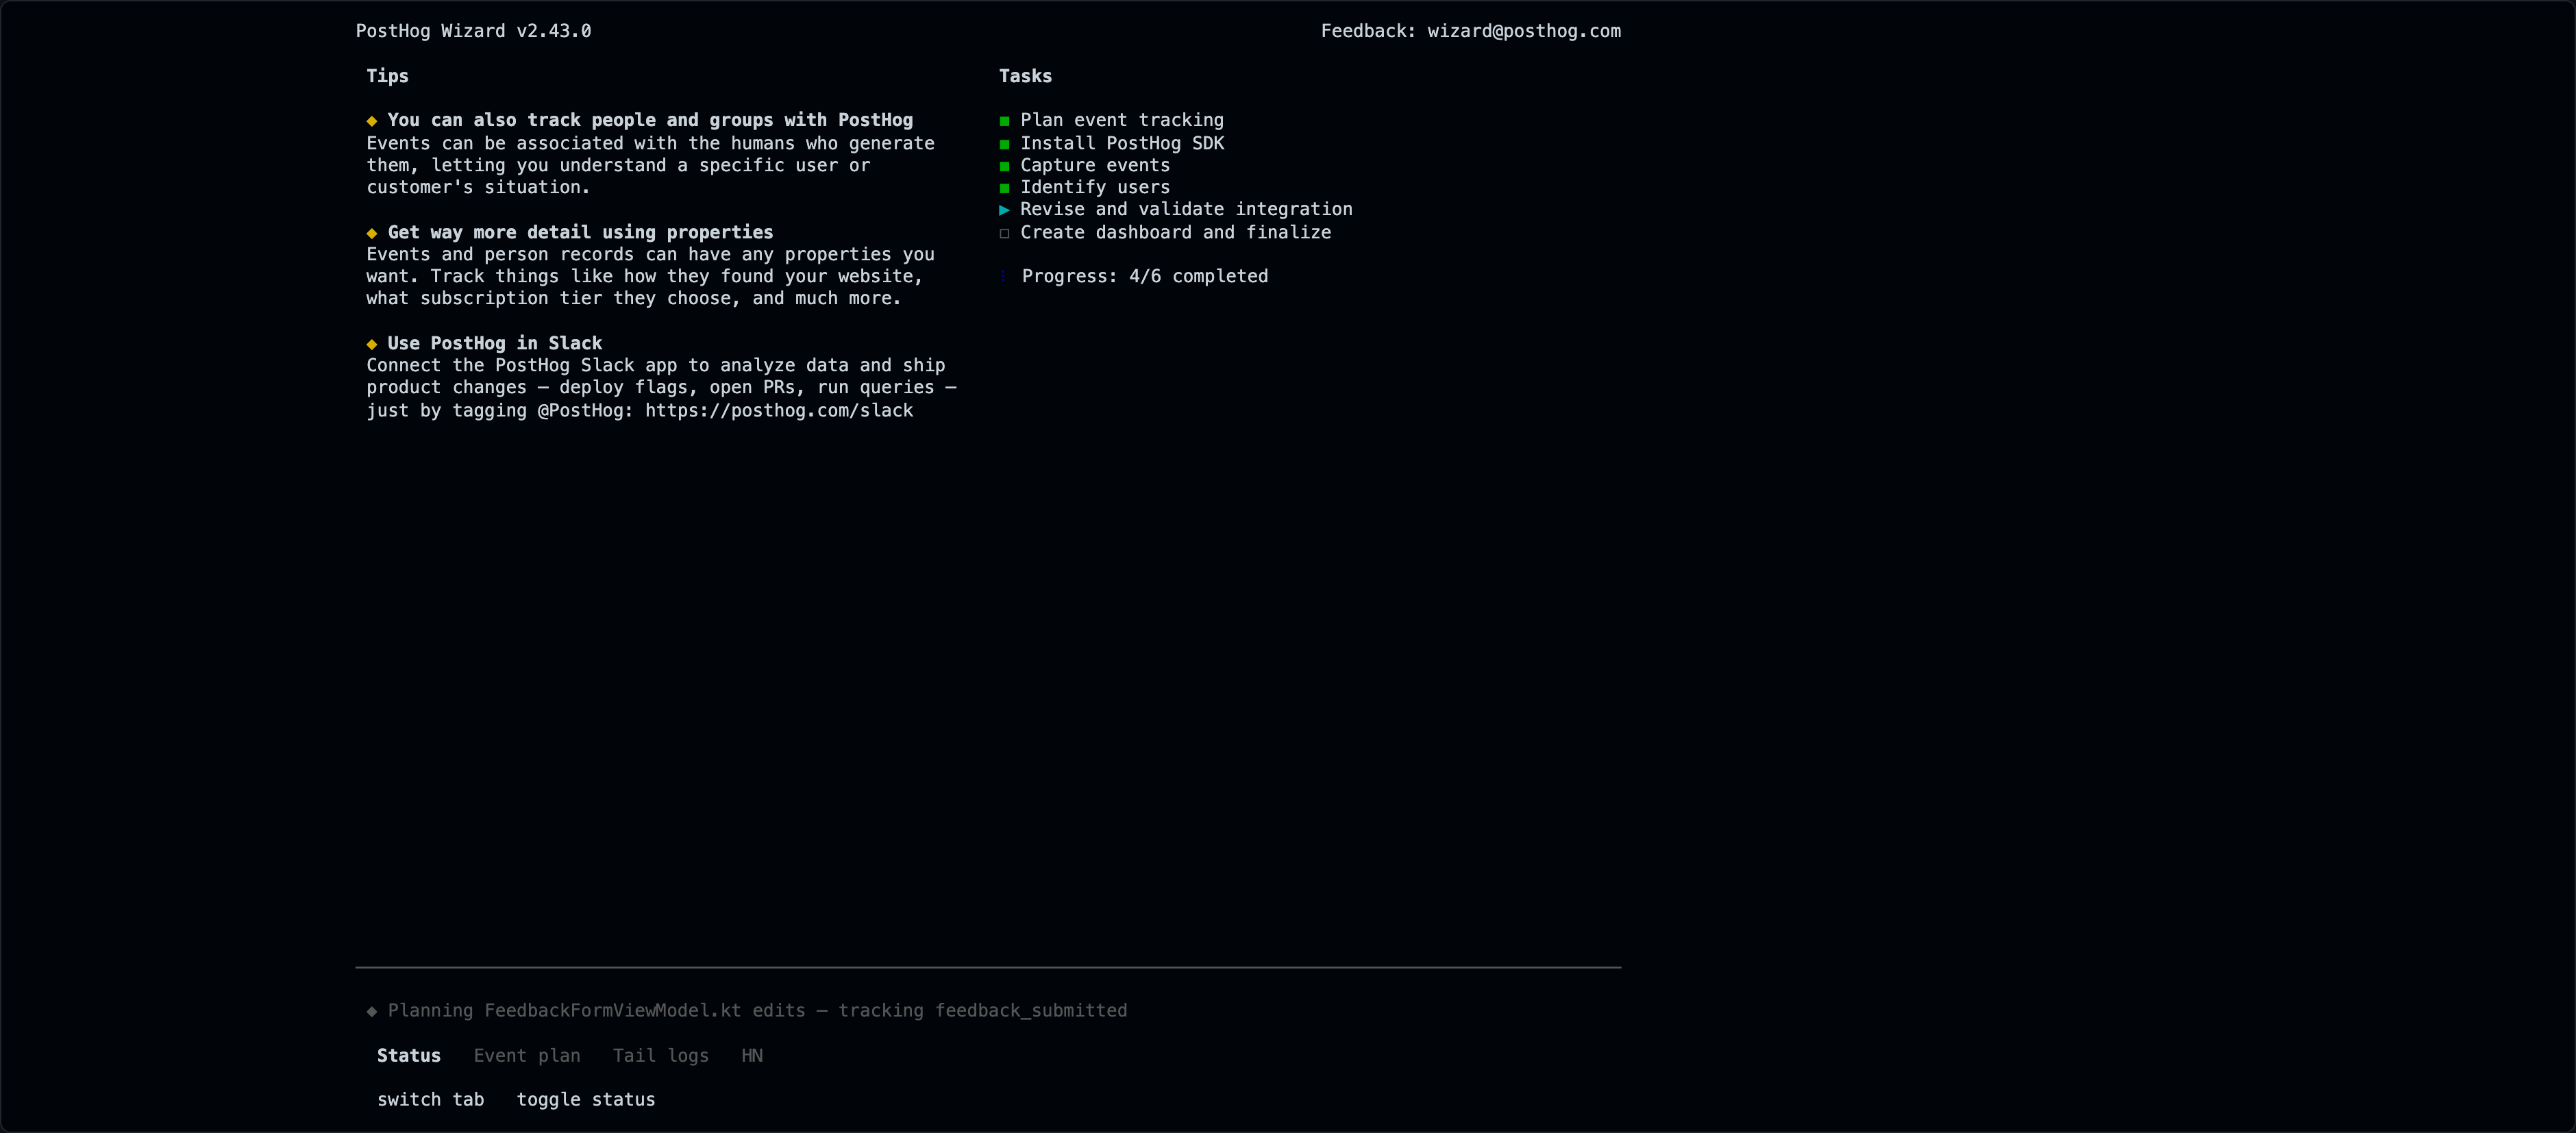
Task: Select the 'Capture events' task text
Action: (1095, 165)
